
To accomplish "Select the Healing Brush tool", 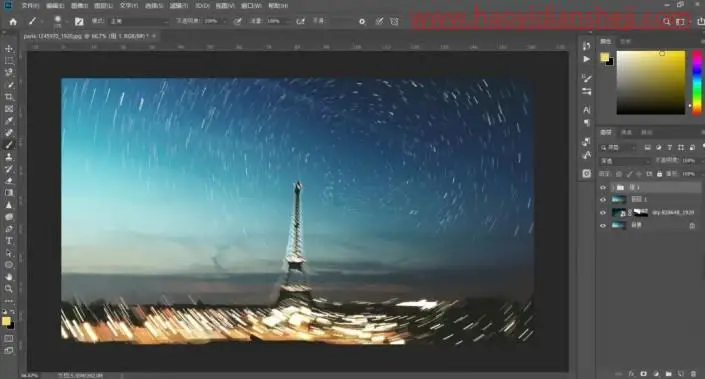I will click(9, 133).
